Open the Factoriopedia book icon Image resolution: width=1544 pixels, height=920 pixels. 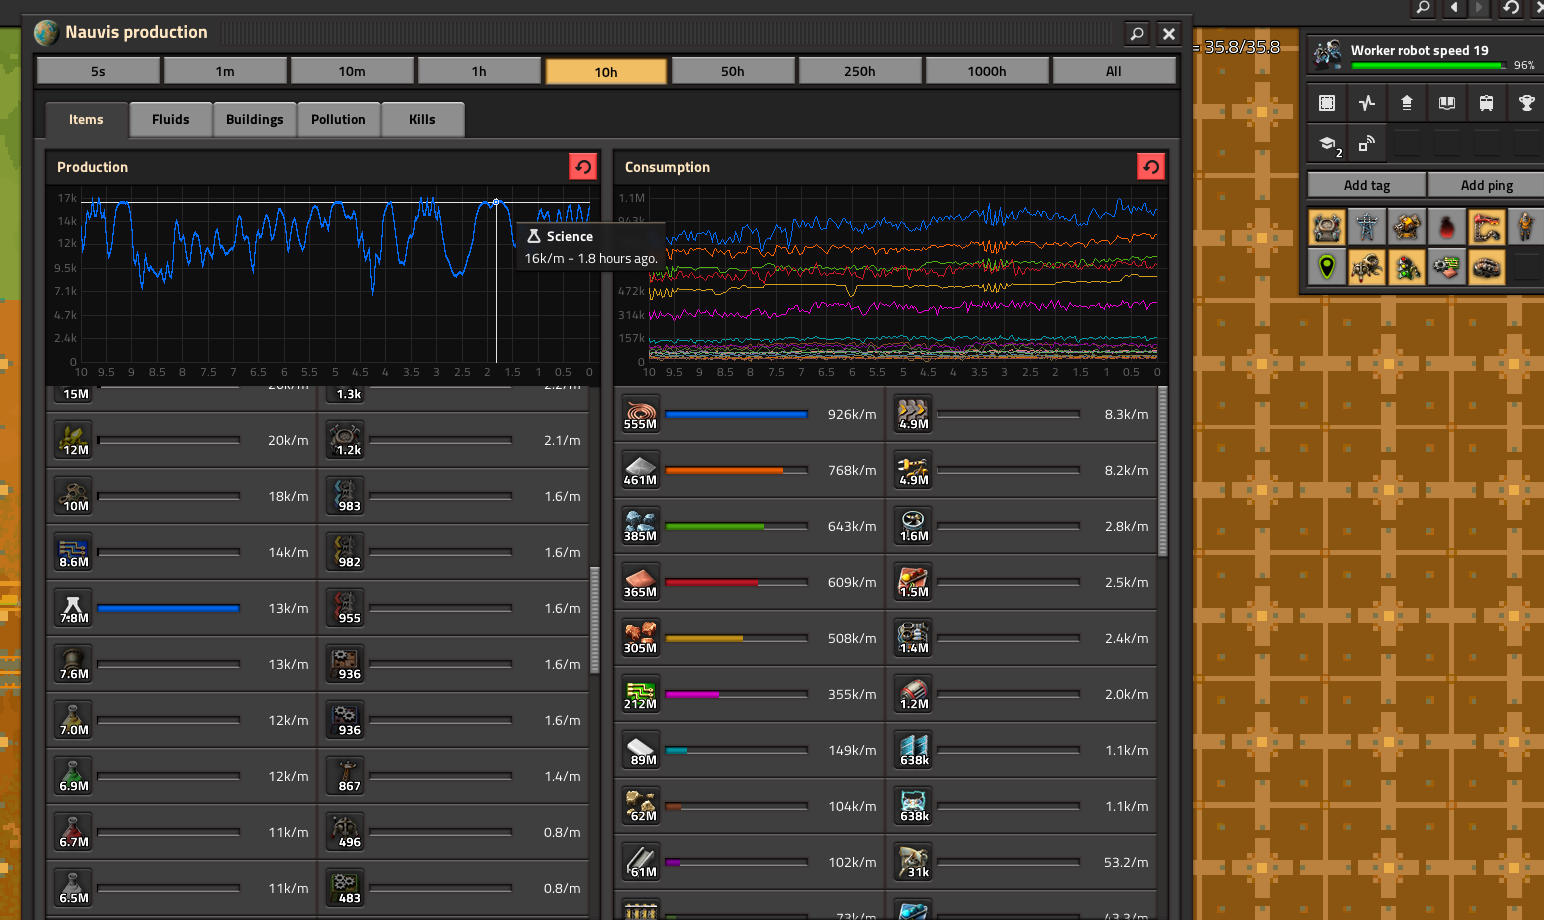pyautogui.click(x=1447, y=103)
